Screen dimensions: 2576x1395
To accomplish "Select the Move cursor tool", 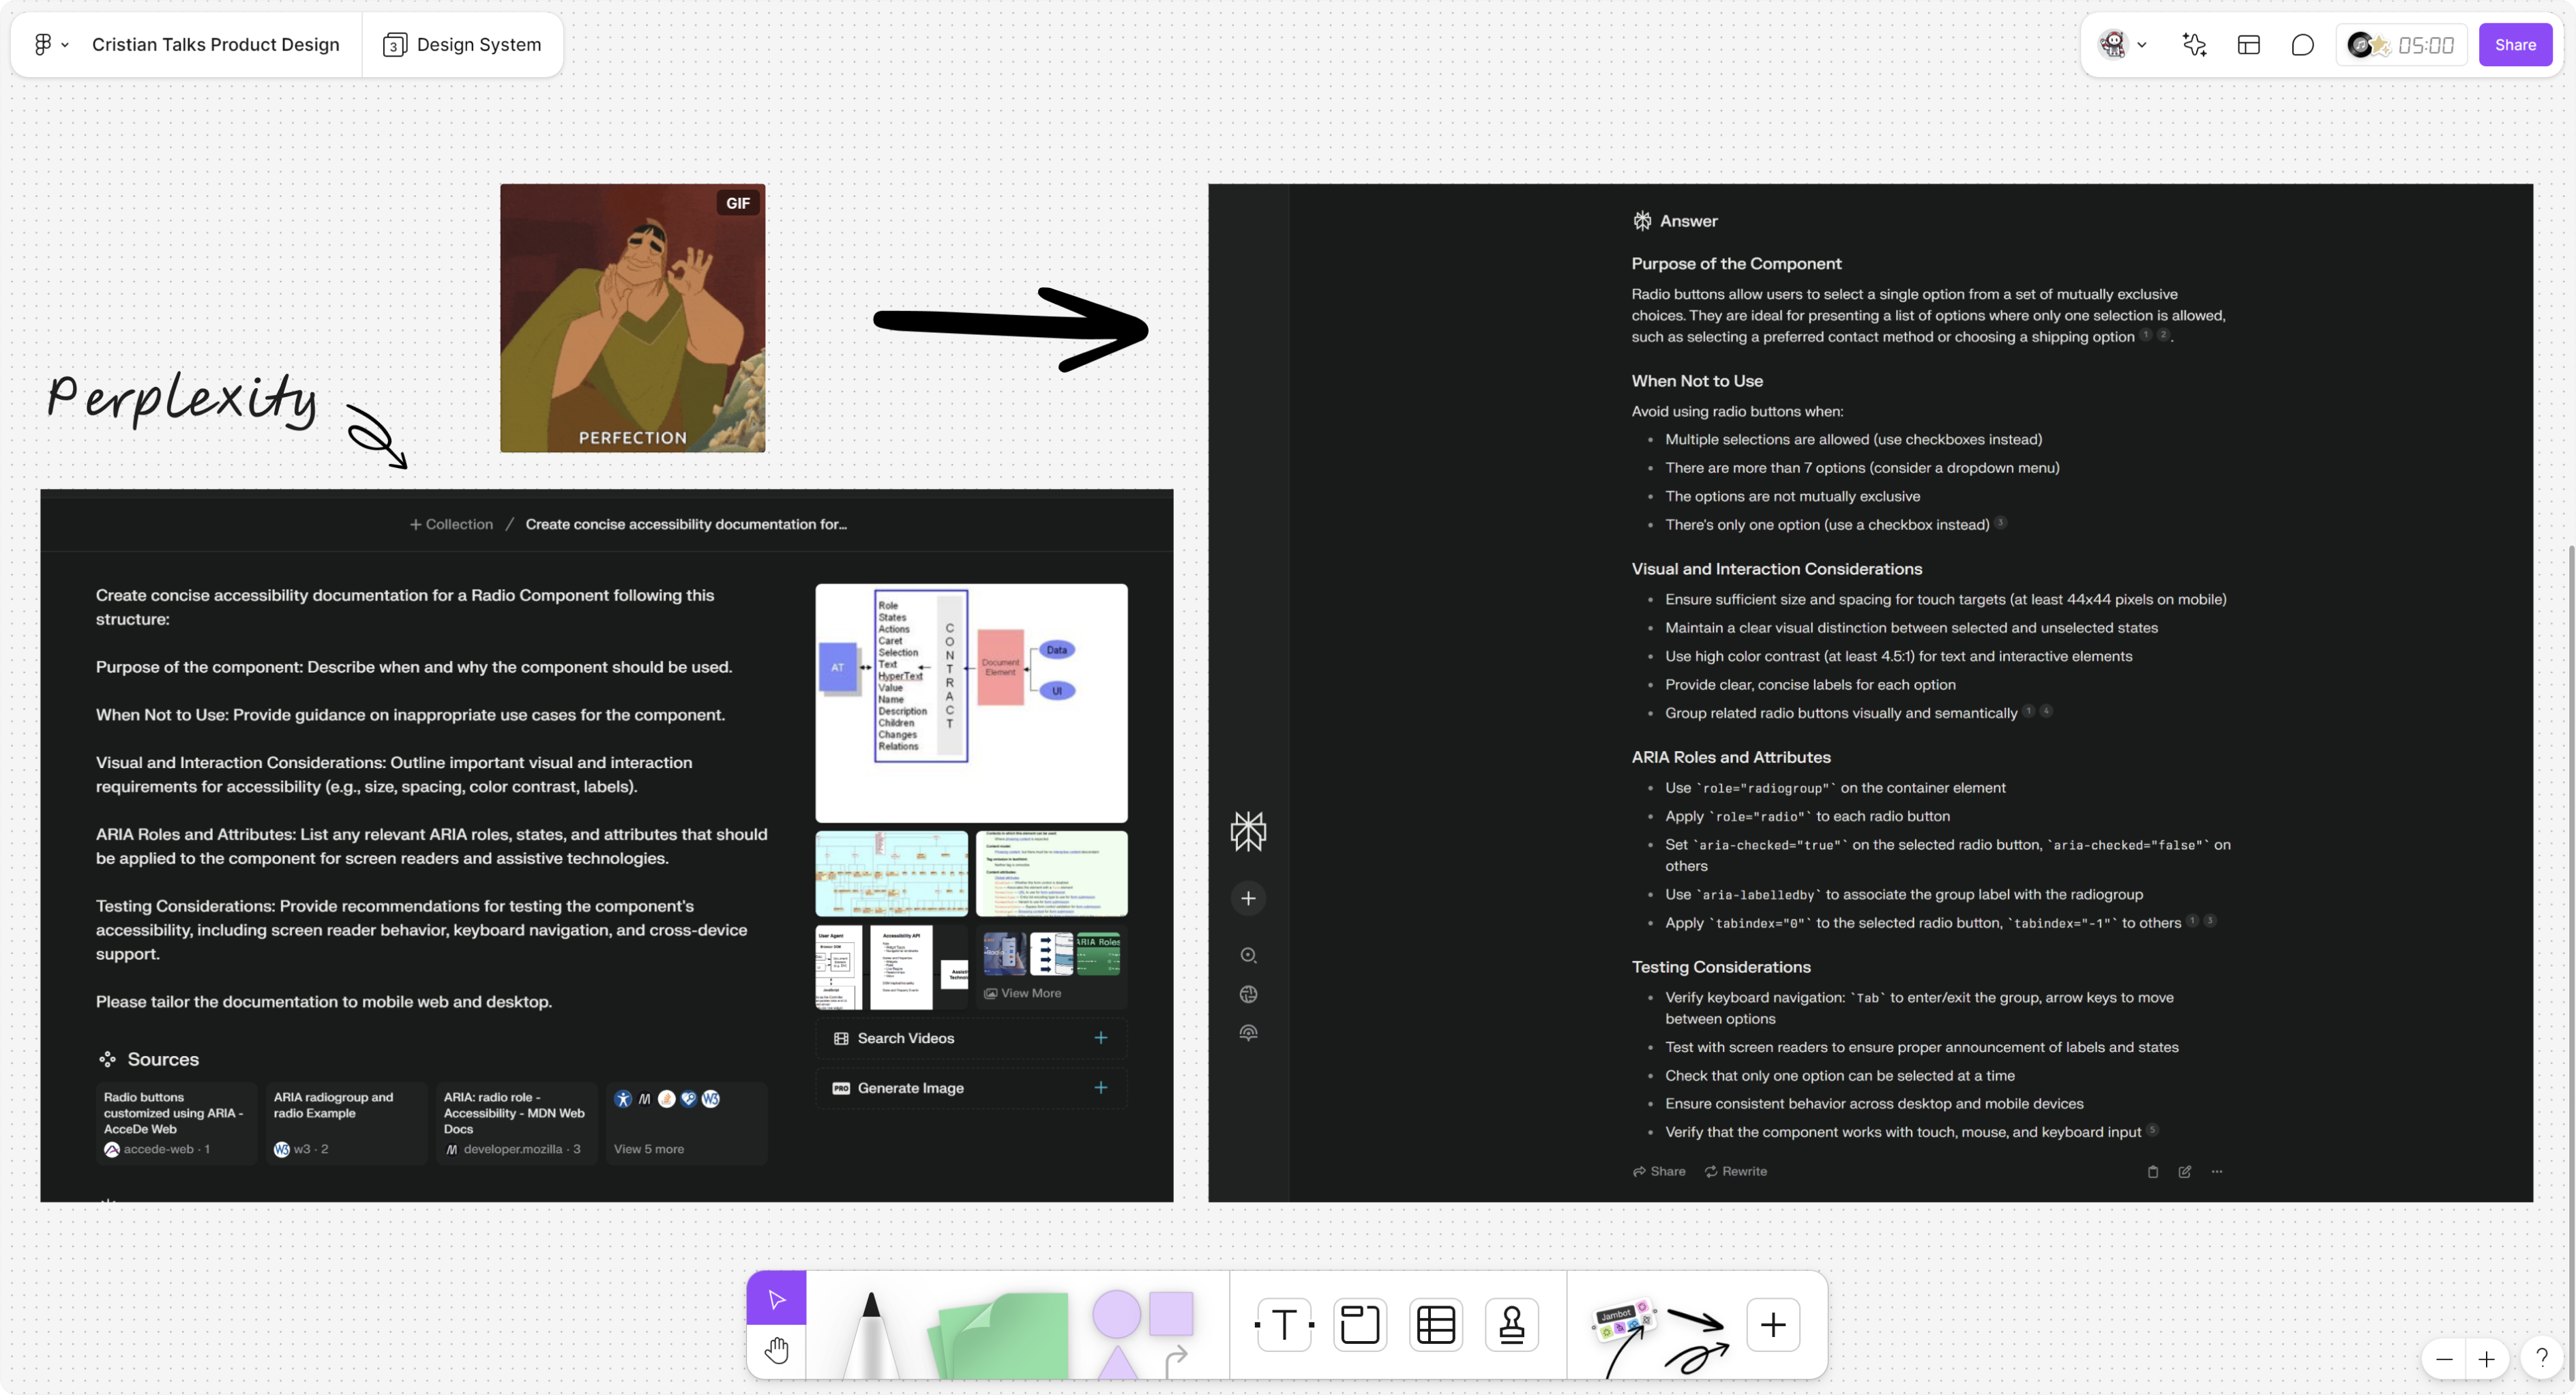I will 776,1298.
